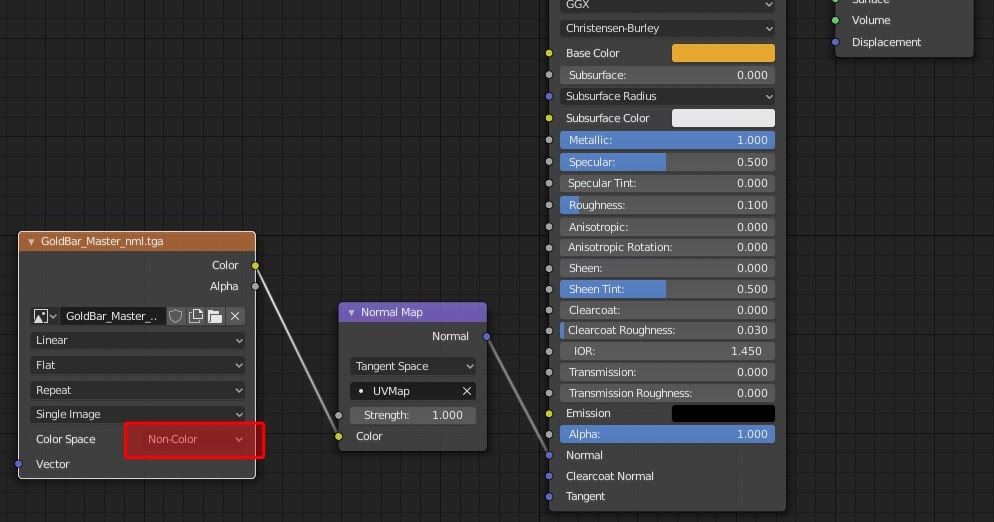Click the new image copy icon
The width and height of the screenshot is (994, 522).
pos(196,316)
